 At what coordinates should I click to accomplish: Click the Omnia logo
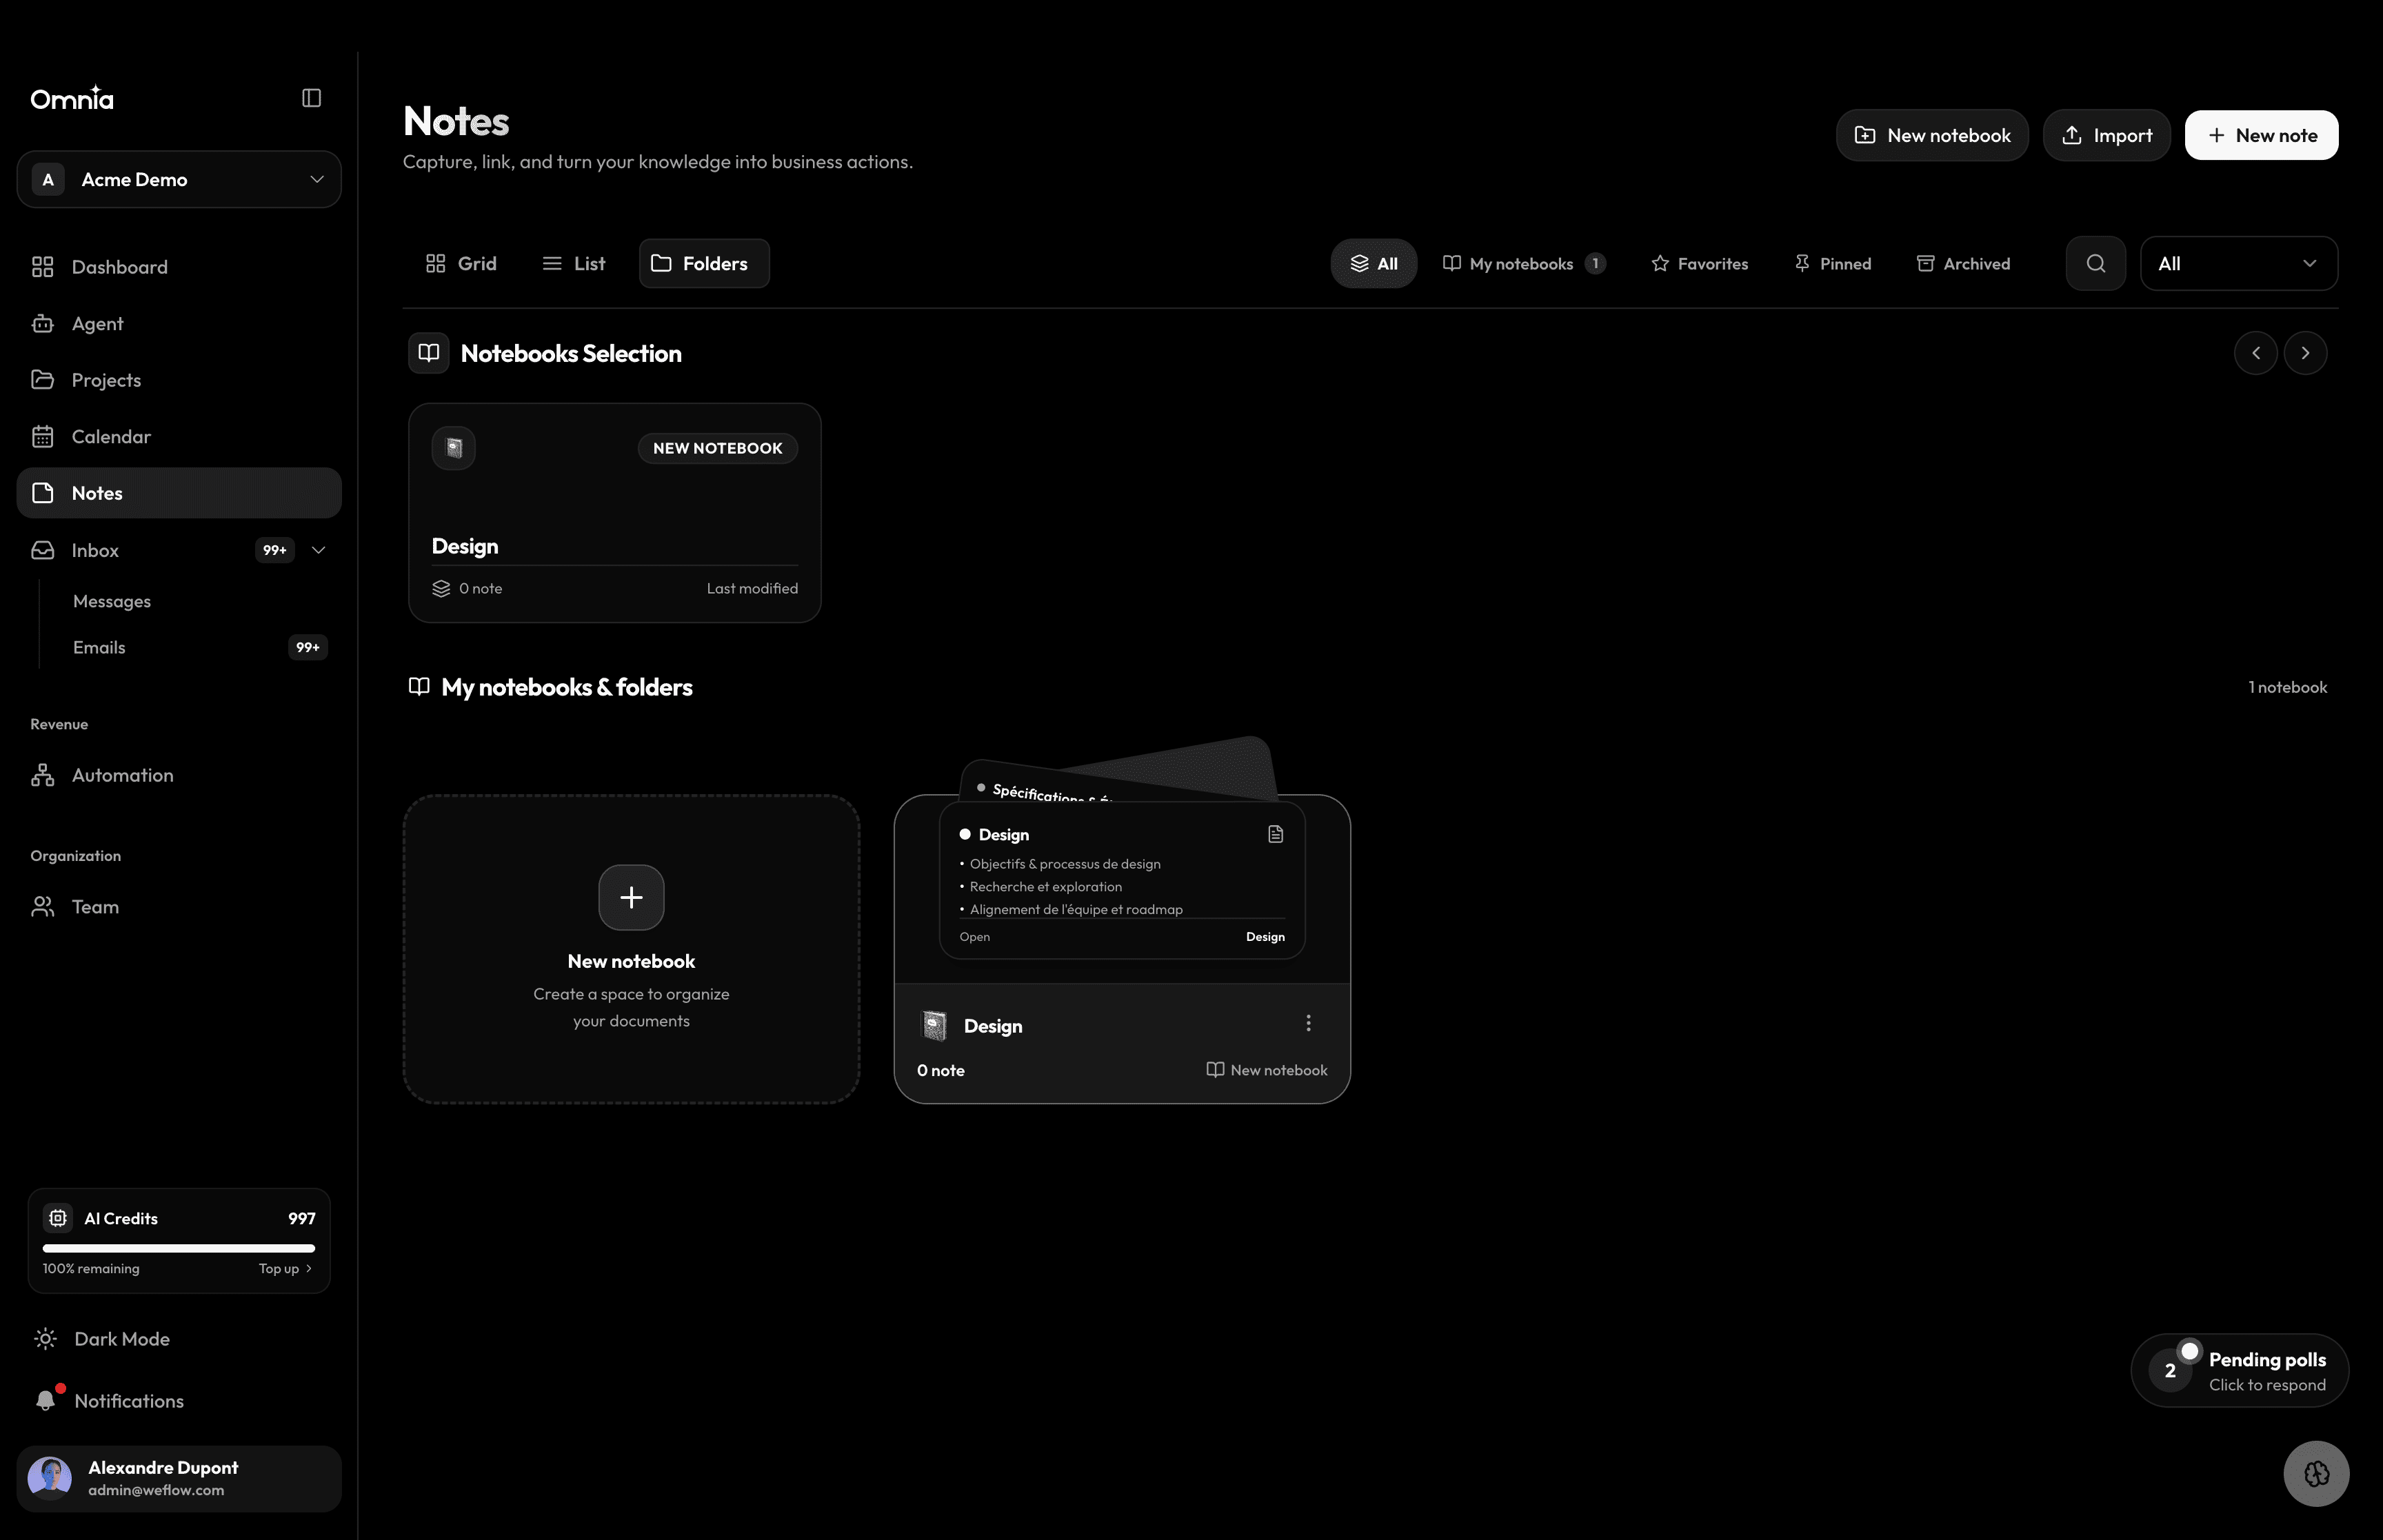coord(72,98)
